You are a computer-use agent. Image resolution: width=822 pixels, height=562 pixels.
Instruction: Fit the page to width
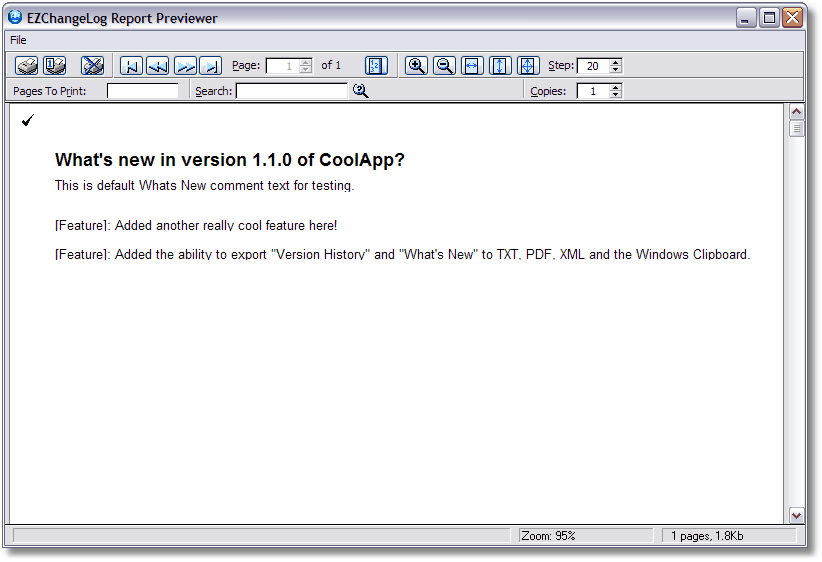pyautogui.click(x=473, y=66)
